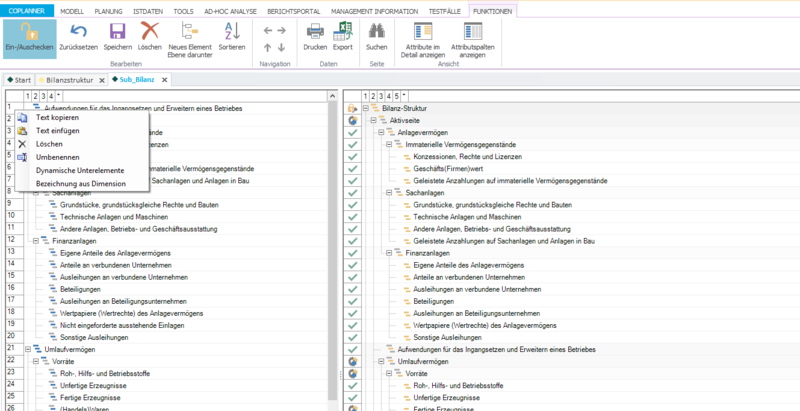Image resolution: width=800 pixels, height=411 pixels.
Task: Open the ISTDATEN ribbon tab
Action: 148,11
